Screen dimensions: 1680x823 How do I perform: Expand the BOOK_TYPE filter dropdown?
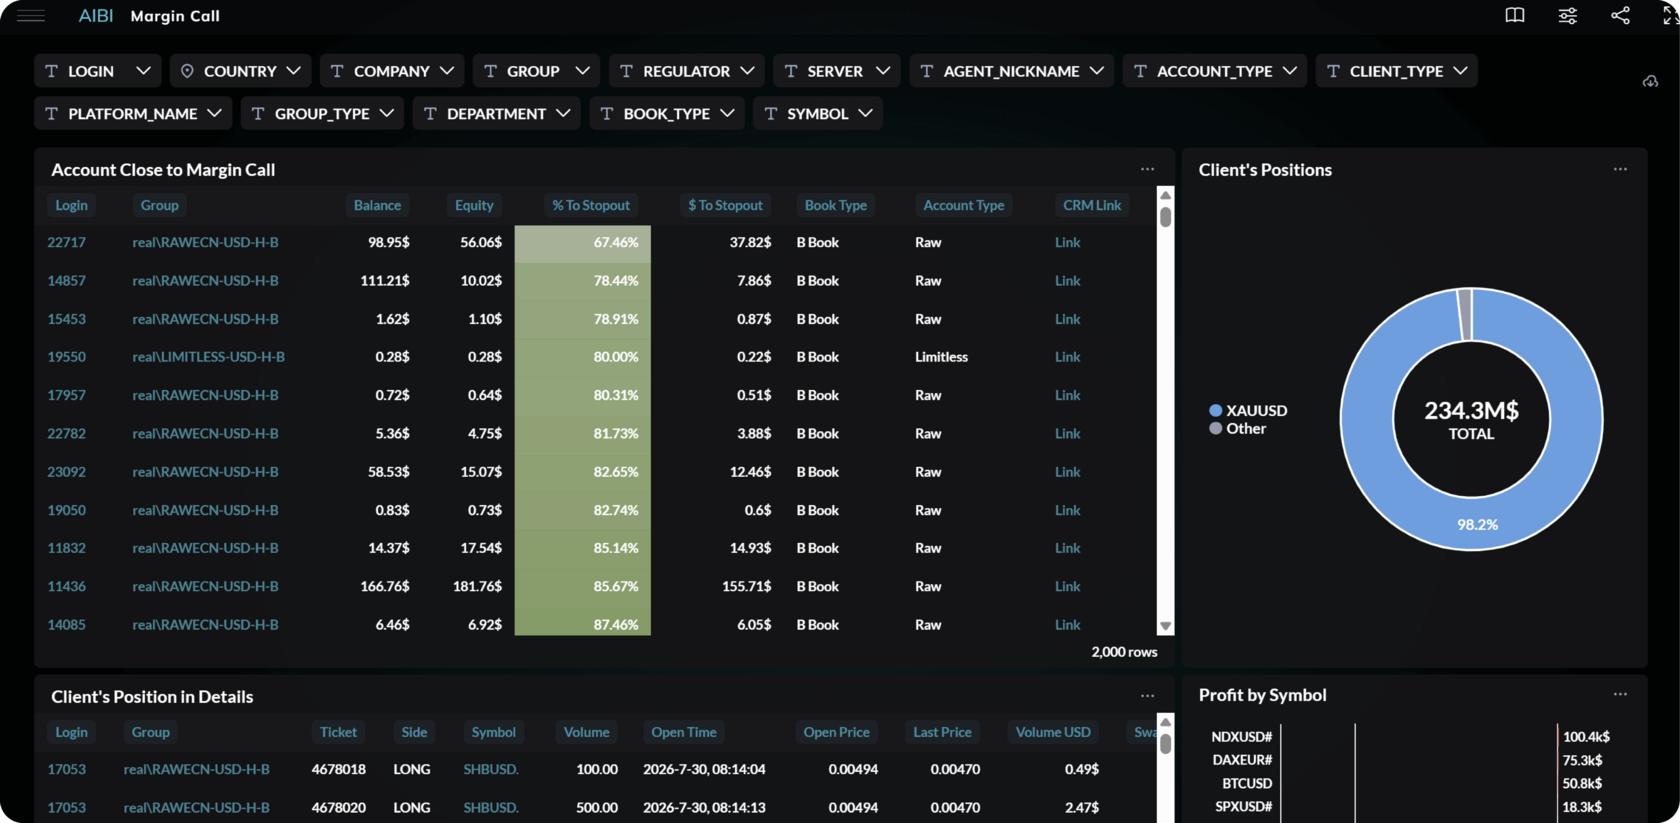667,114
